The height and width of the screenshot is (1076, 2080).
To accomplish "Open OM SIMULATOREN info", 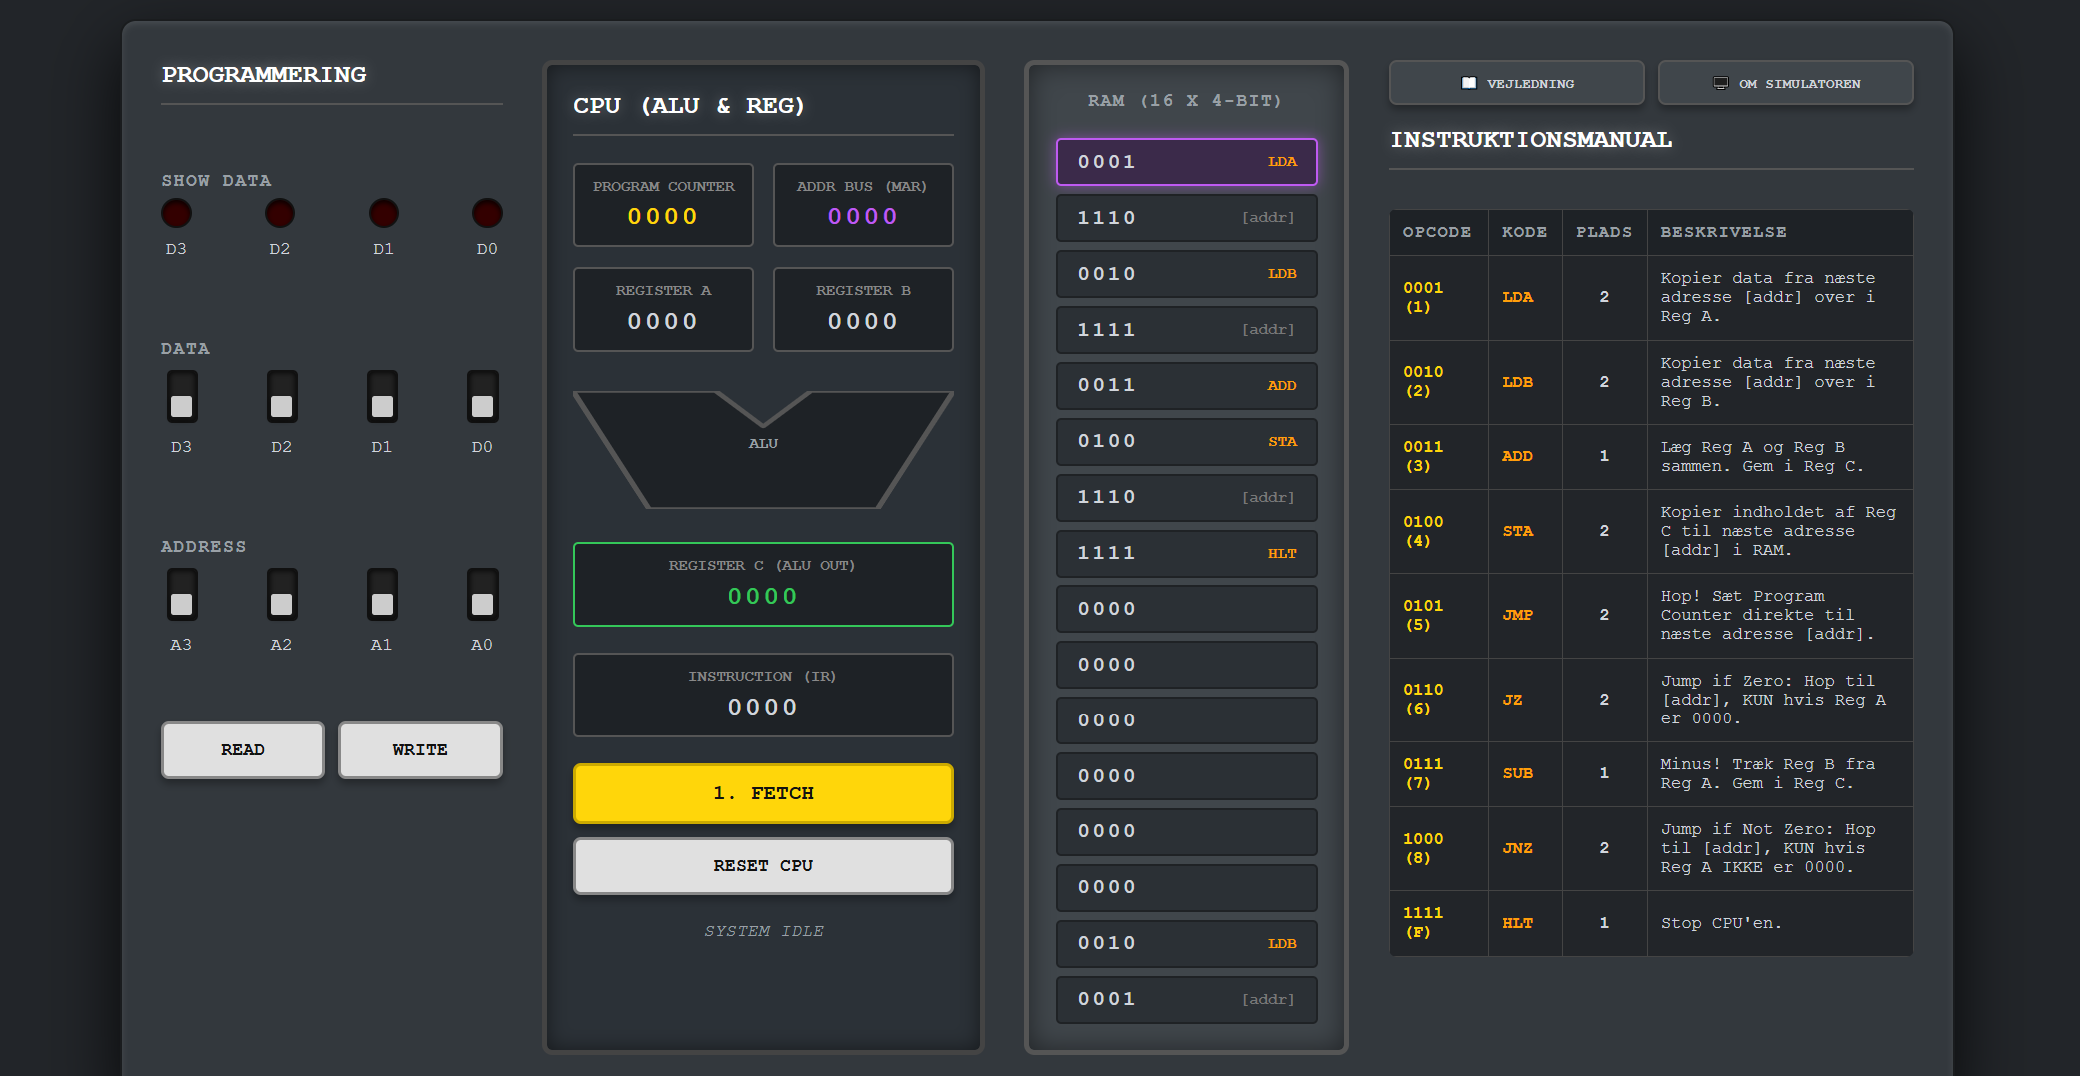I will pos(1786,83).
